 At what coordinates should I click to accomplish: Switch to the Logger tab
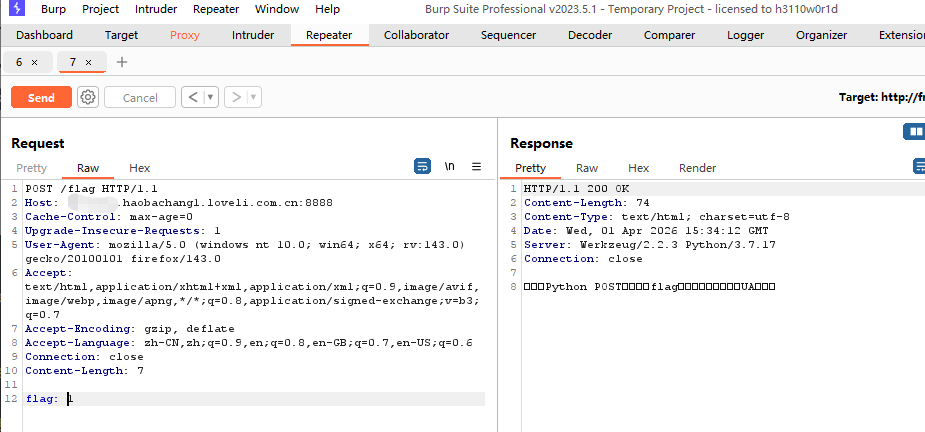pos(746,35)
